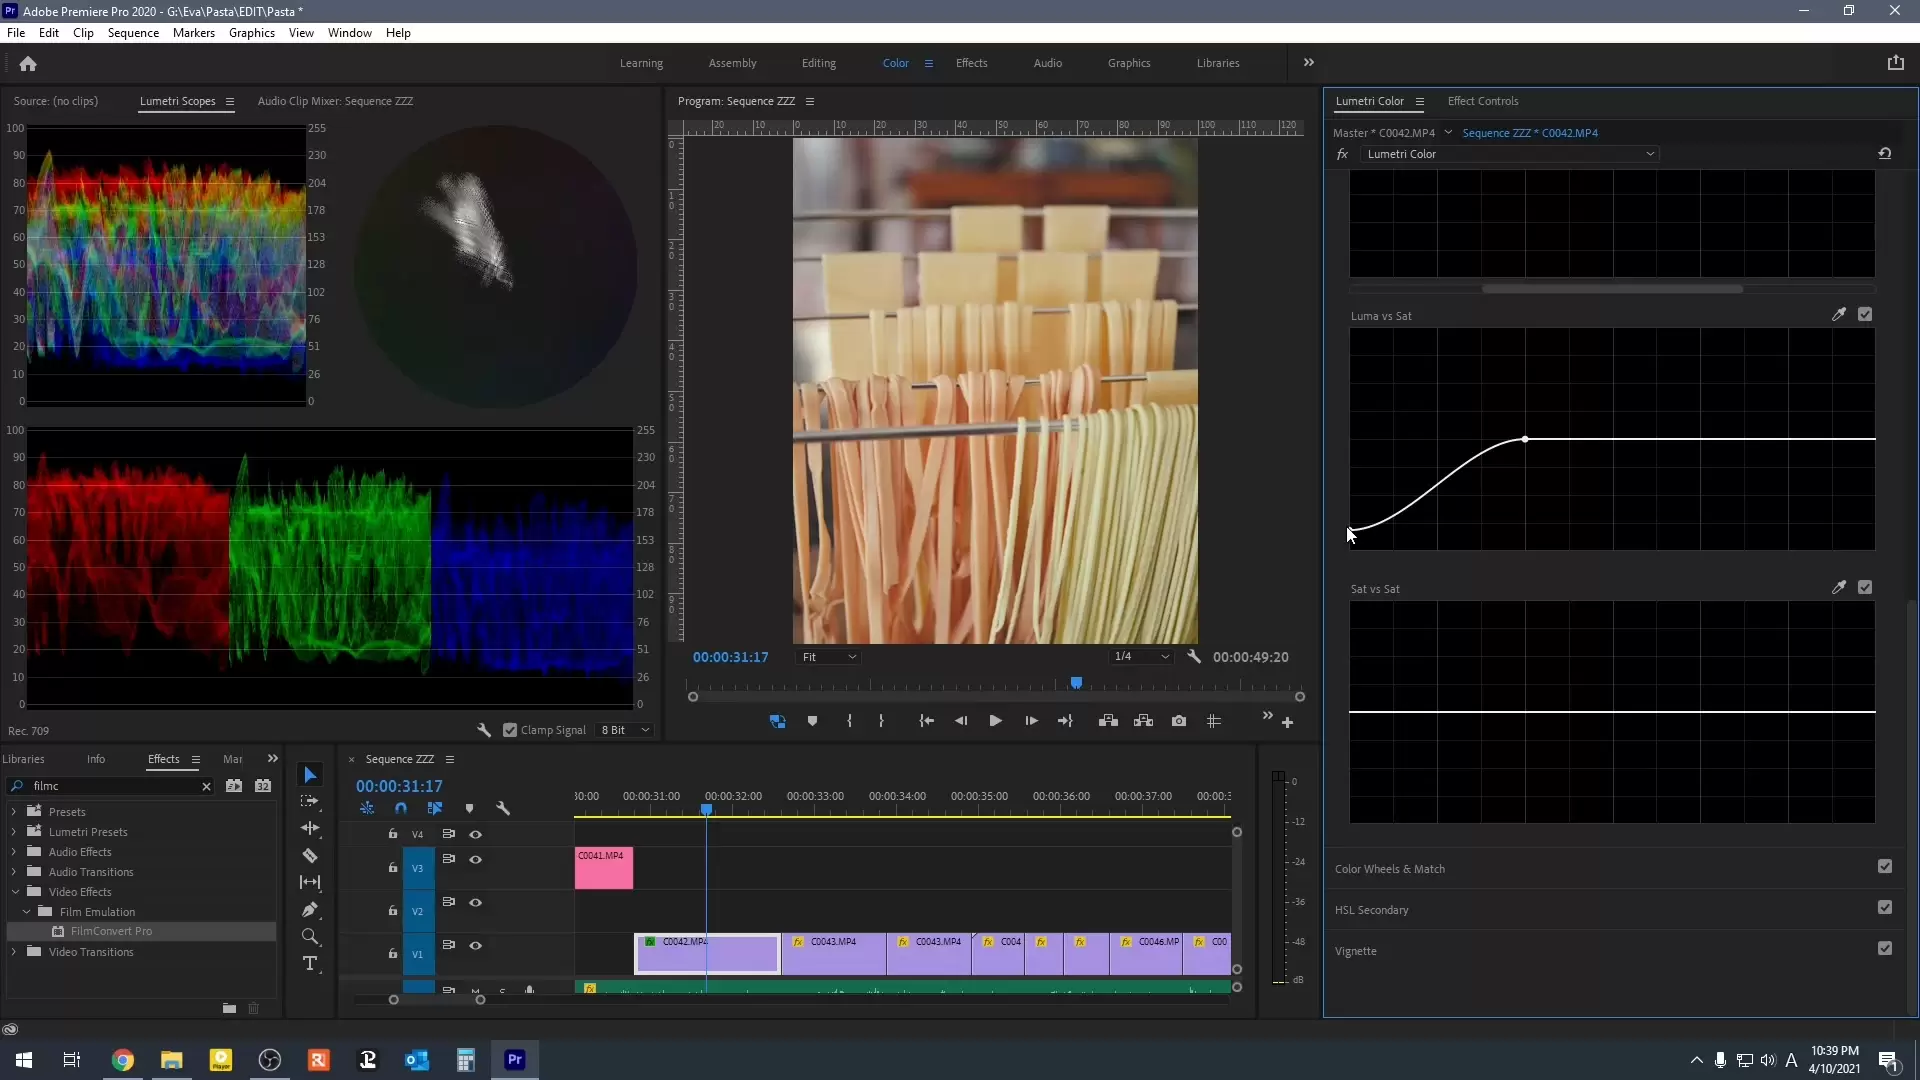1920x1080 pixels.
Task: Hide track V3 with eye icon
Action: tap(476, 860)
